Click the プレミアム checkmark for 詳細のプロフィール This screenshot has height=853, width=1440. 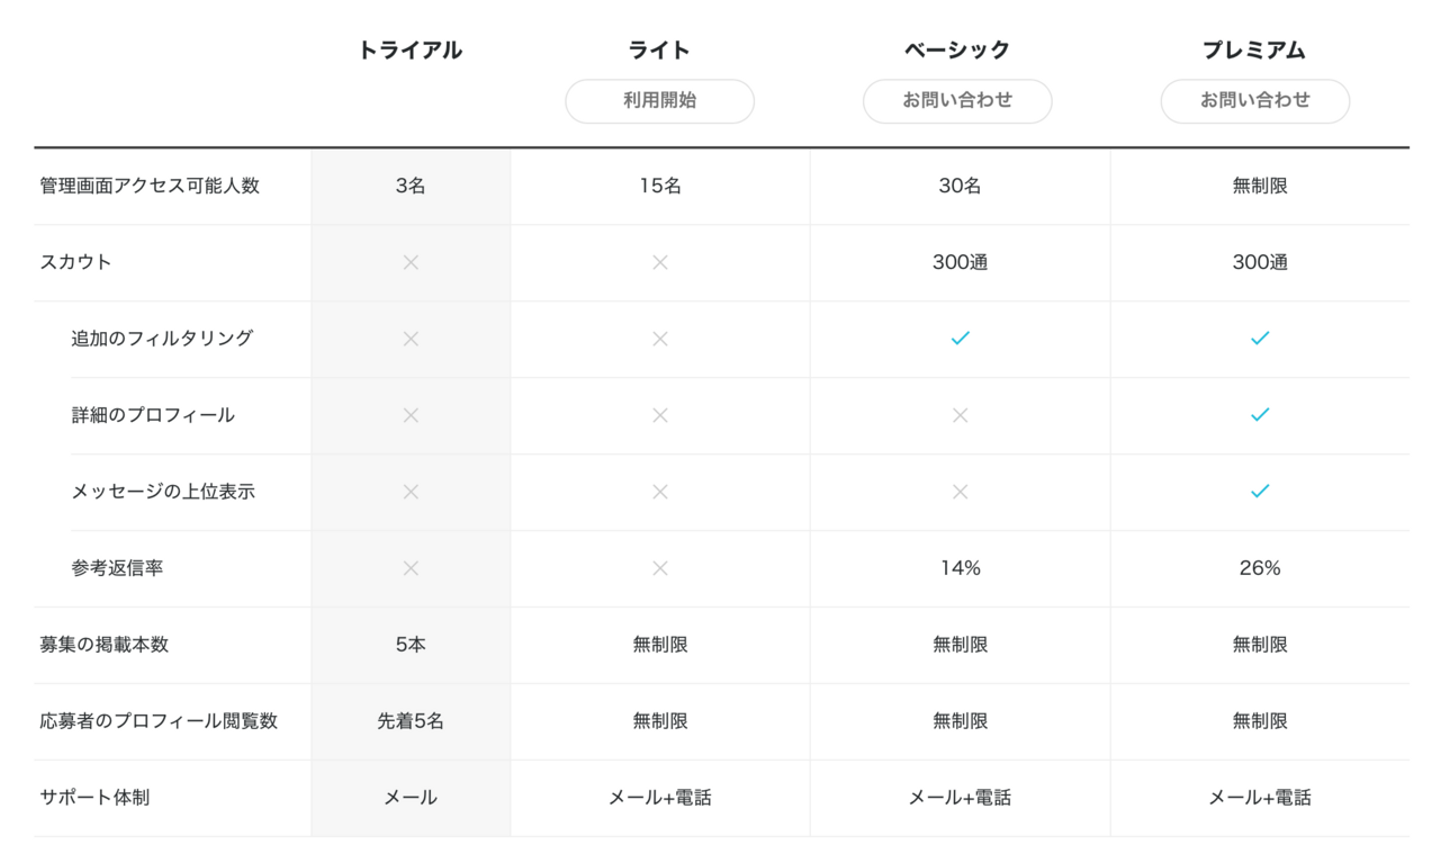pyautogui.click(x=1260, y=415)
